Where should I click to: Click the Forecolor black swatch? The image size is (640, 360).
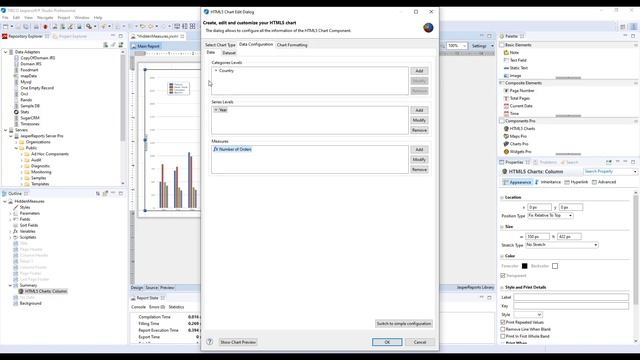click(x=524, y=266)
